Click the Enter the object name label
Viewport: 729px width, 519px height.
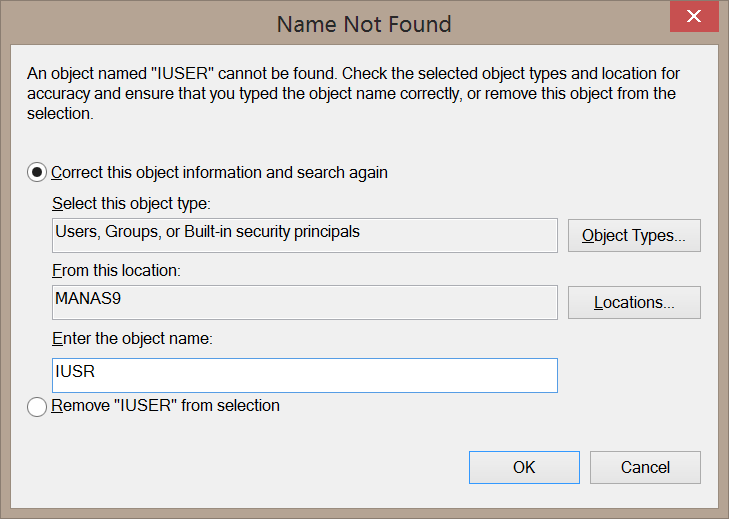coord(133,339)
